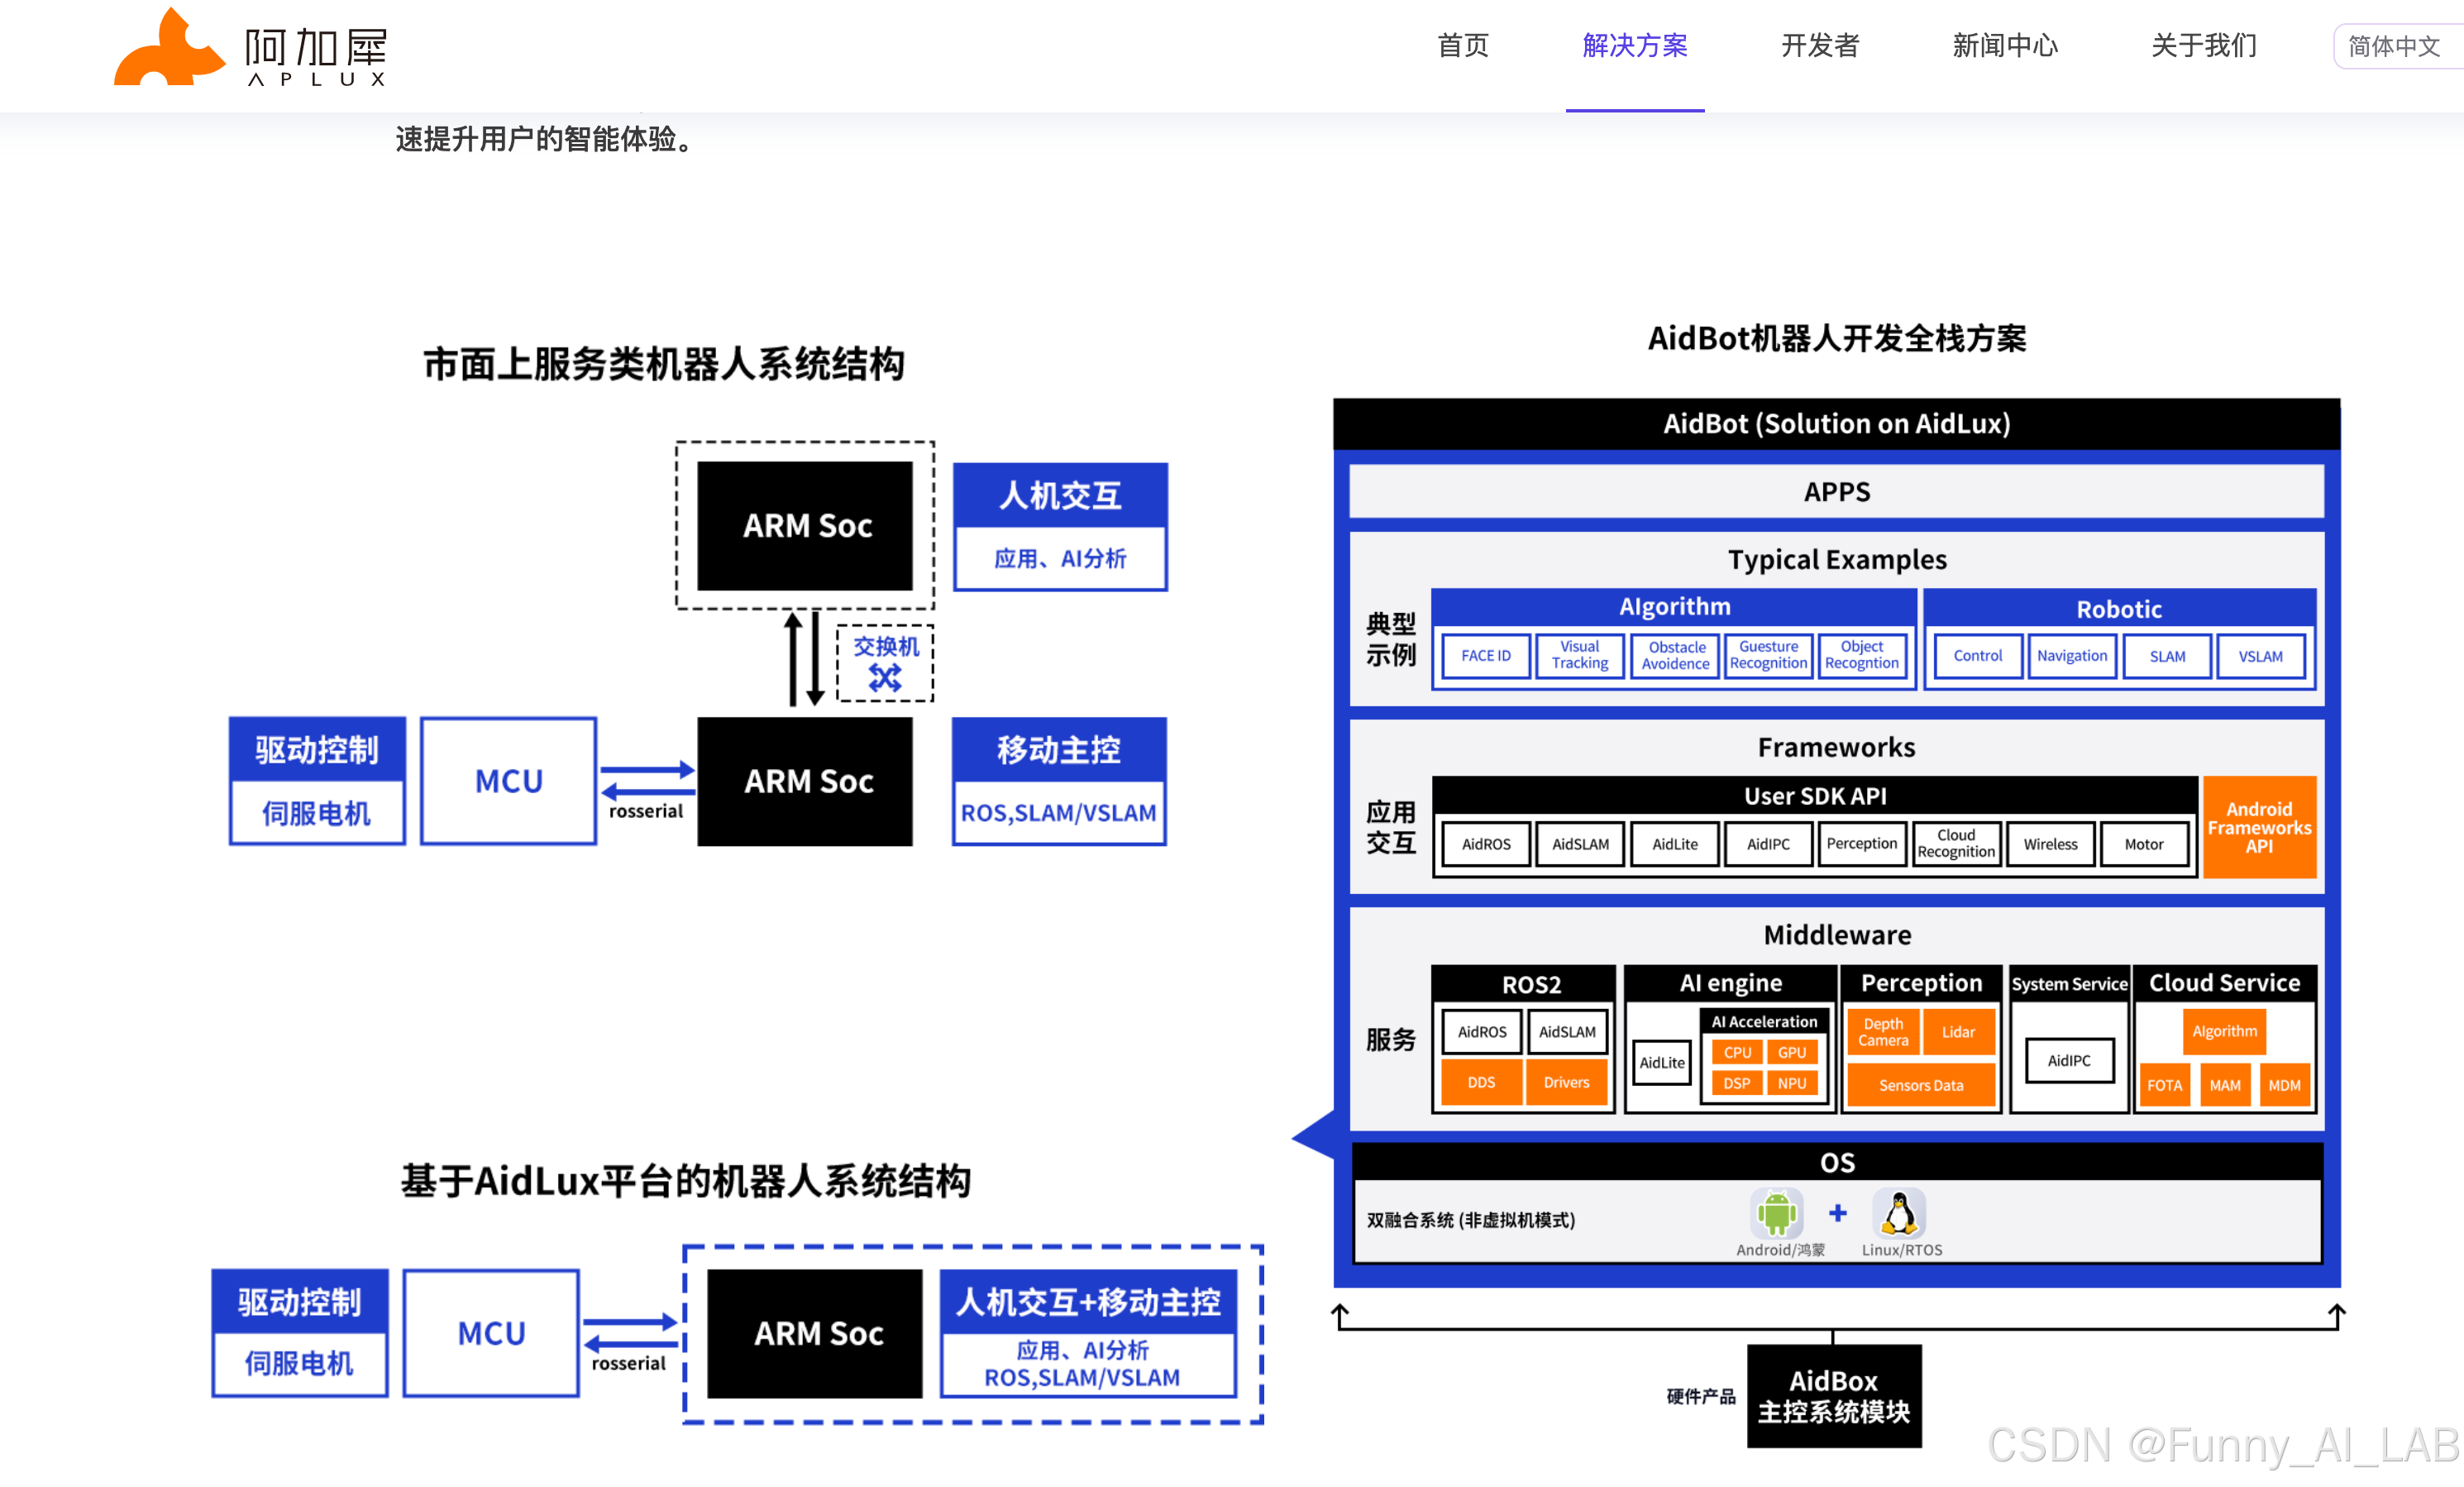Open the 首页 menu item
Viewport: 2464px width, 1487px height.
click(1462, 46)
